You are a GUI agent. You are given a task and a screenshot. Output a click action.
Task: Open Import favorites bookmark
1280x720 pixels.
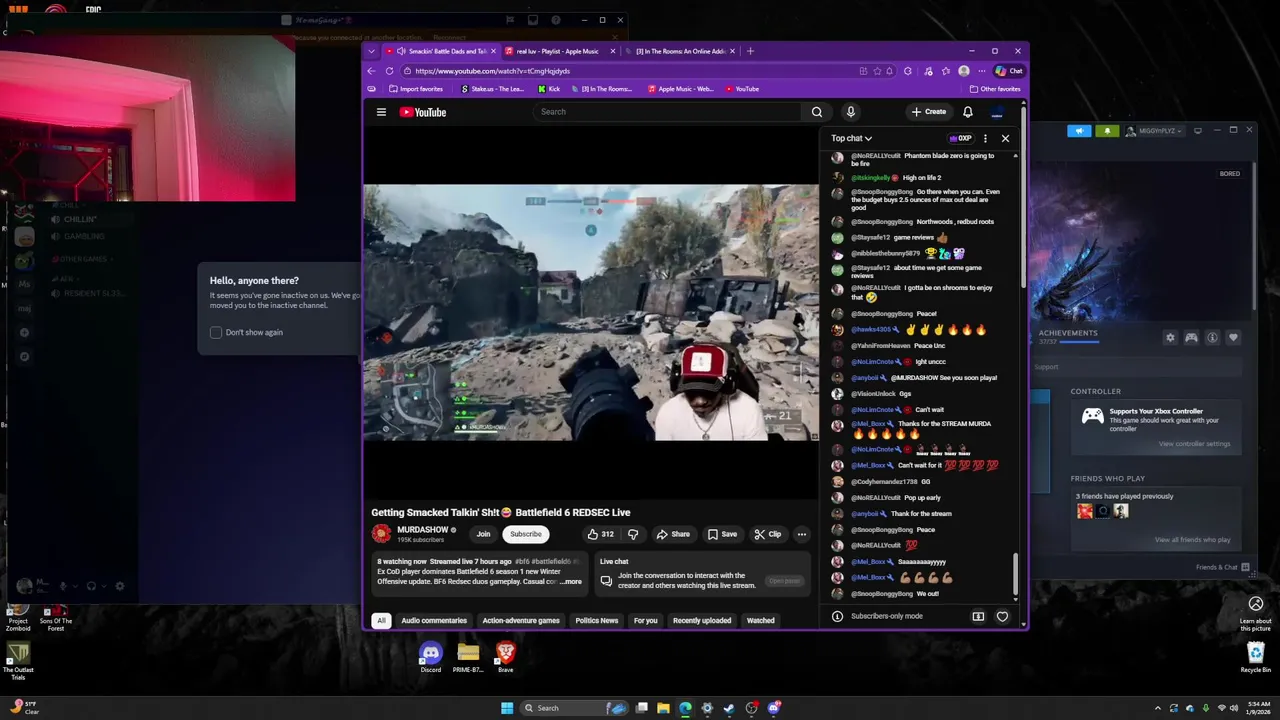(415, 89)
